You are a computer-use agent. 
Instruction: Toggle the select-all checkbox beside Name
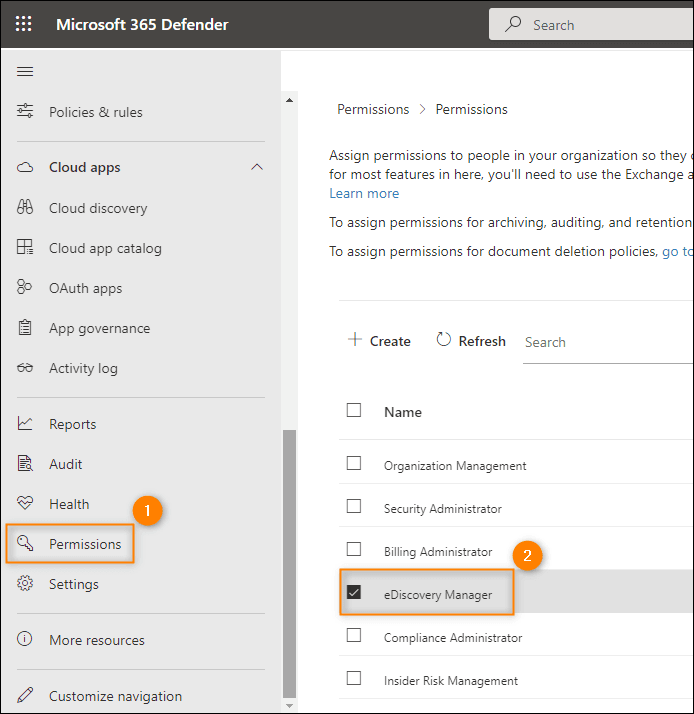(x=354, y=410)
